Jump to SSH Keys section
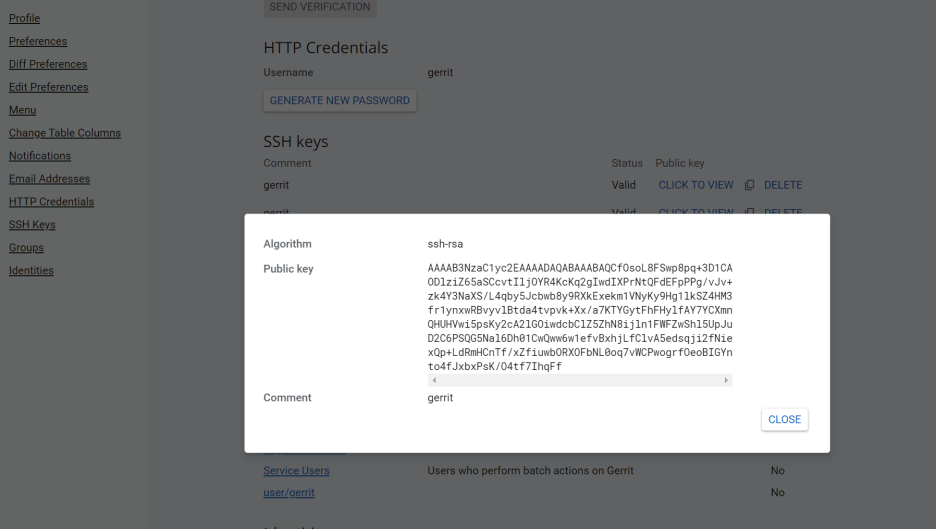 pos(32,224)
